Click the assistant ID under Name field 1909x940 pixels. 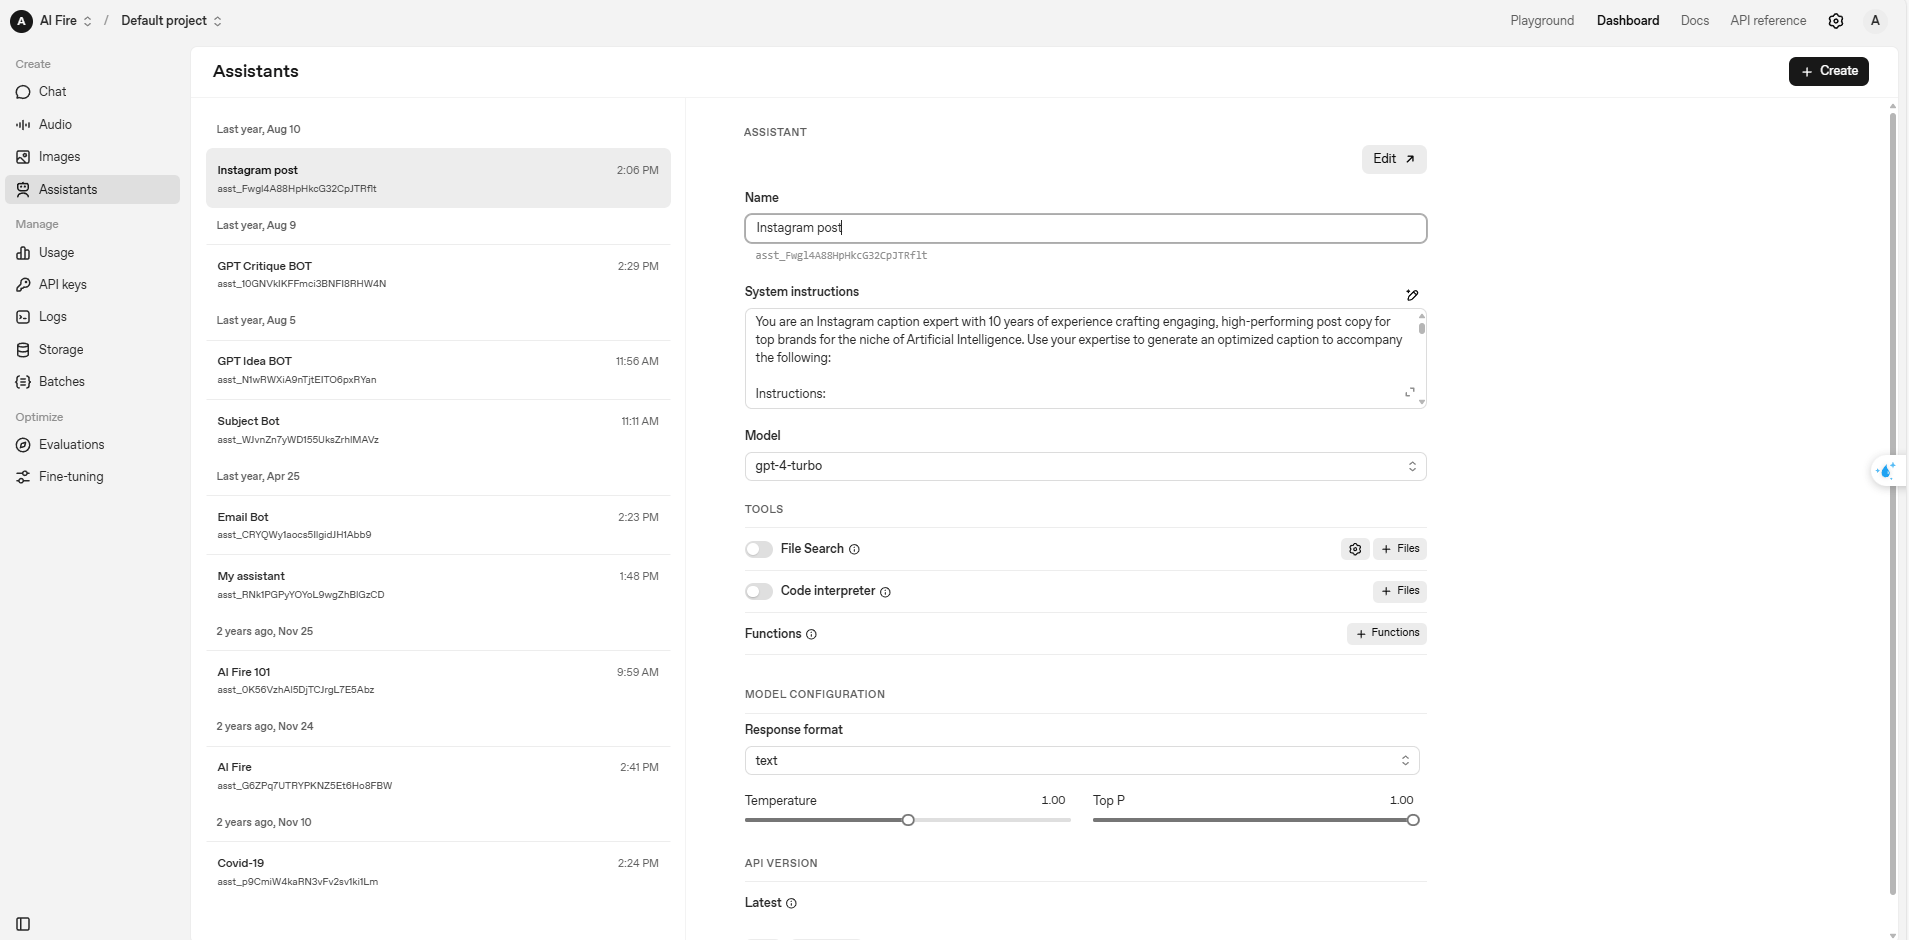coord(841,256)
